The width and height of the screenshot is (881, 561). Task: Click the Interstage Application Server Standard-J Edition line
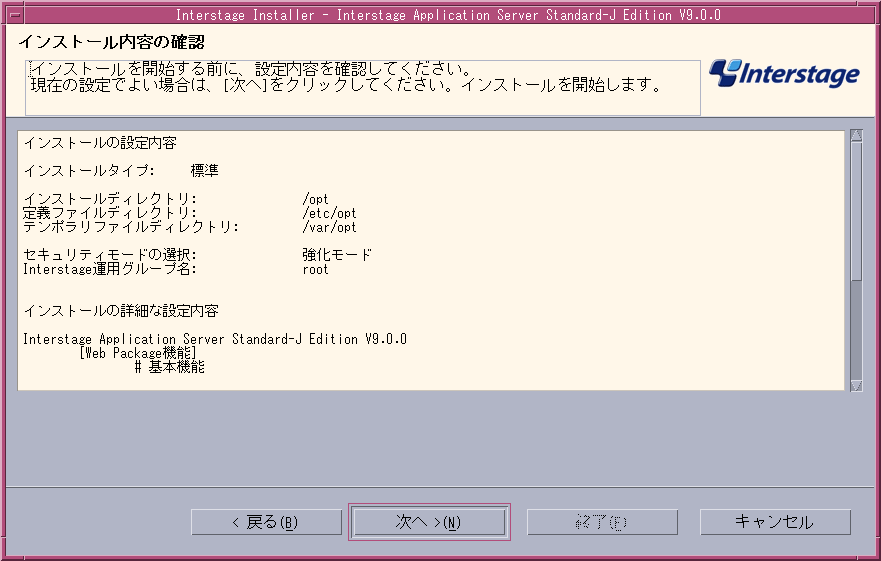point(215,339)
